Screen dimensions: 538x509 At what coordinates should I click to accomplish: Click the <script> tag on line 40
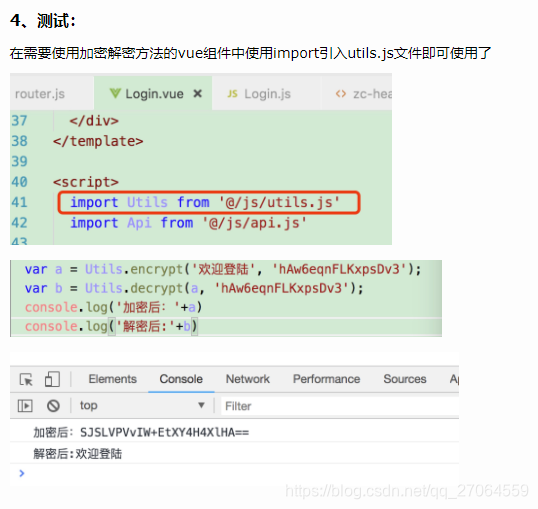[86, 182]
